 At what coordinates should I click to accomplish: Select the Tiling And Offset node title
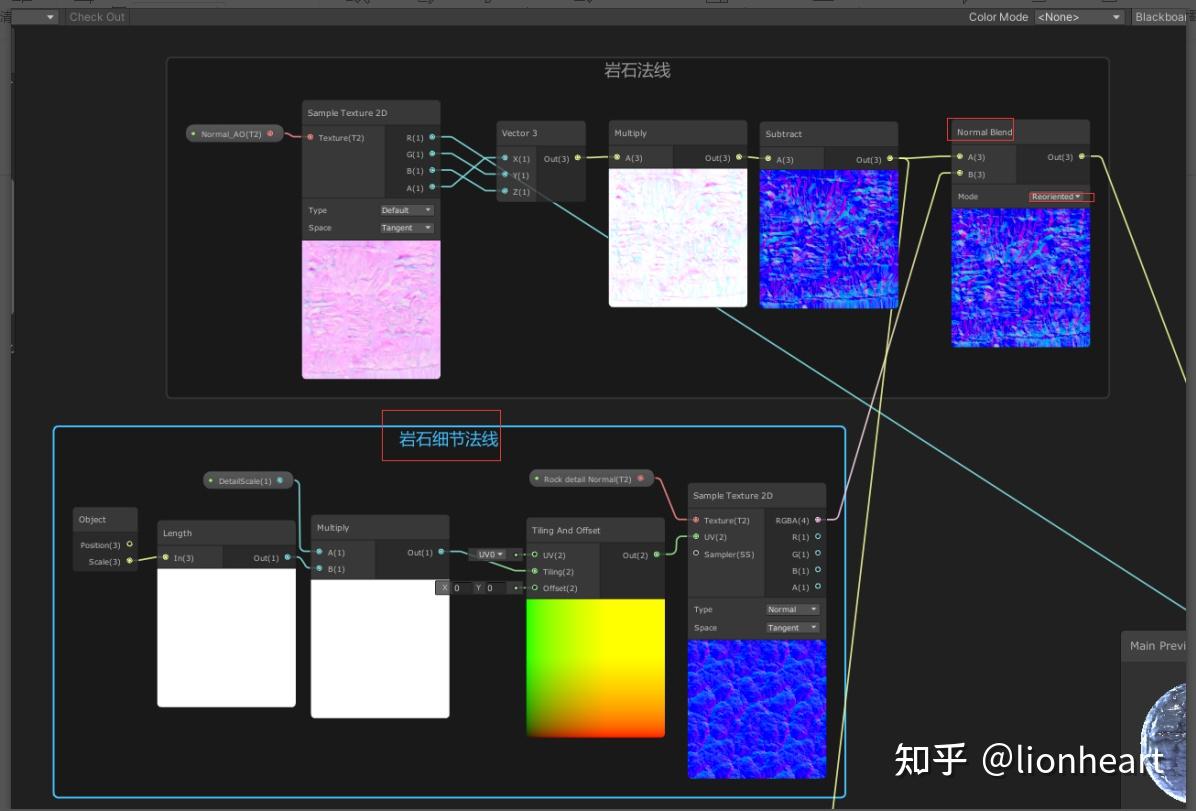(565, 530)
